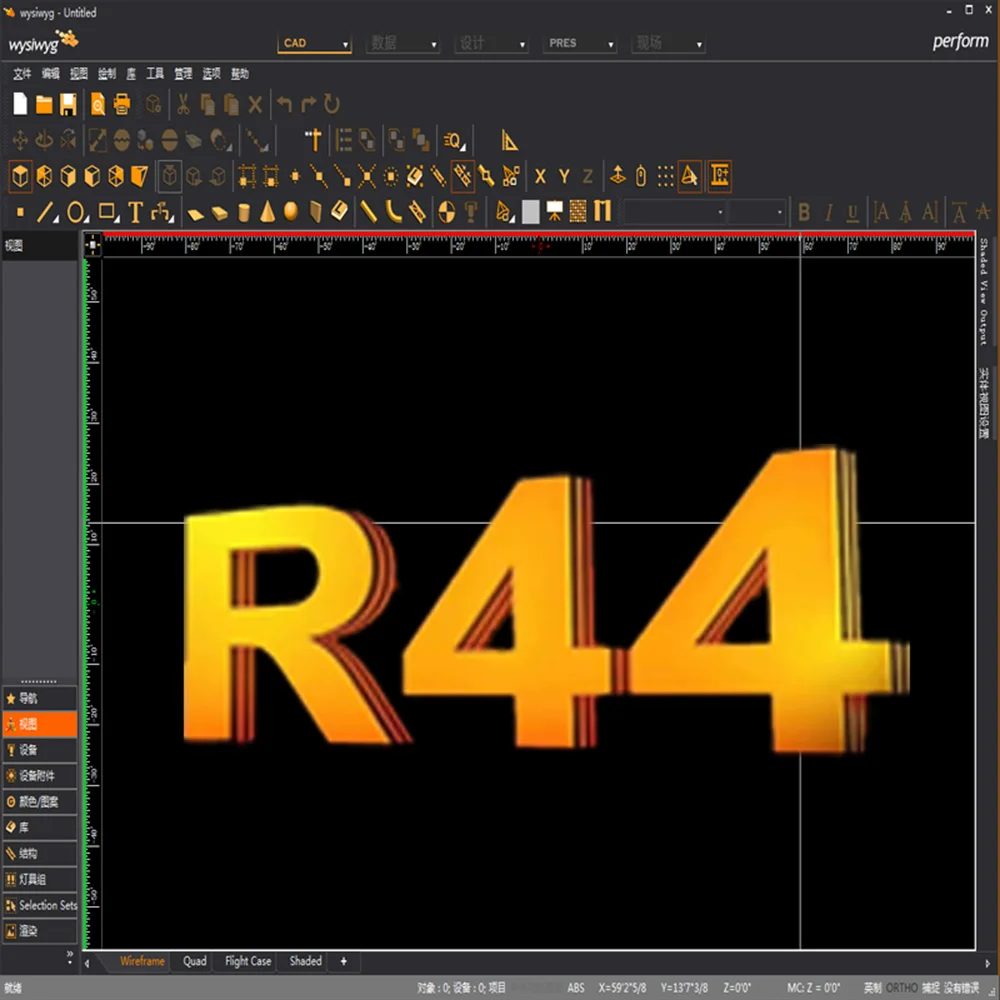1000x1000 pixels.
Task: Insert a cone primitive
Action: coord(267,212)
